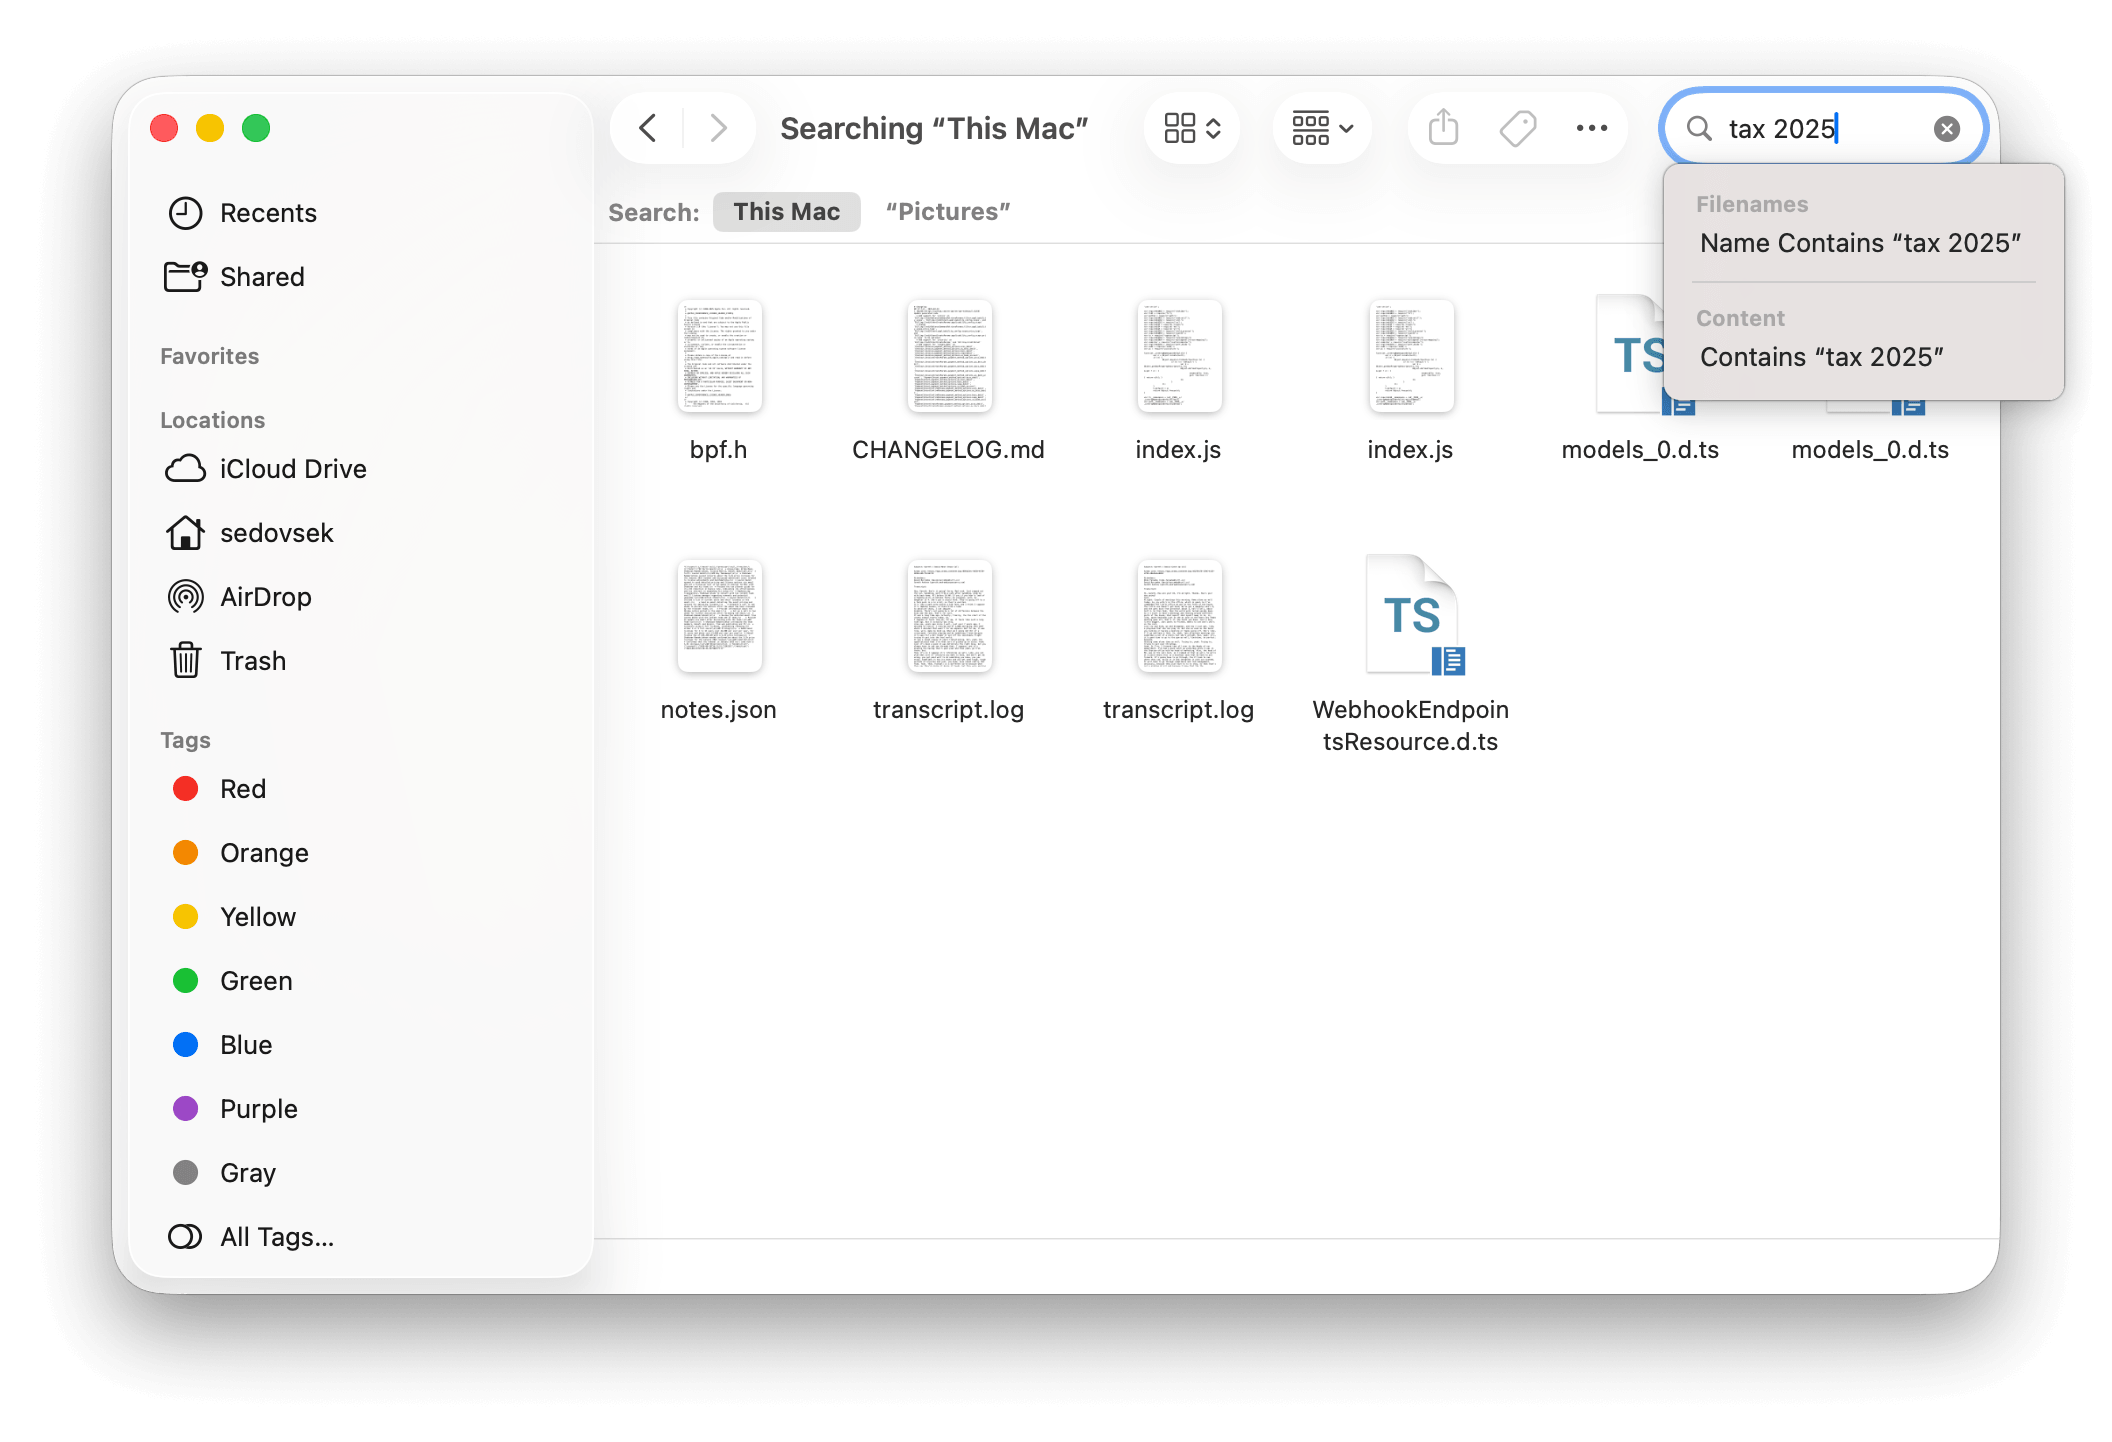Viewport: 2112px width, 1442px height.
Task: Open the Share menu in the toolbar
Action: 1442,128
